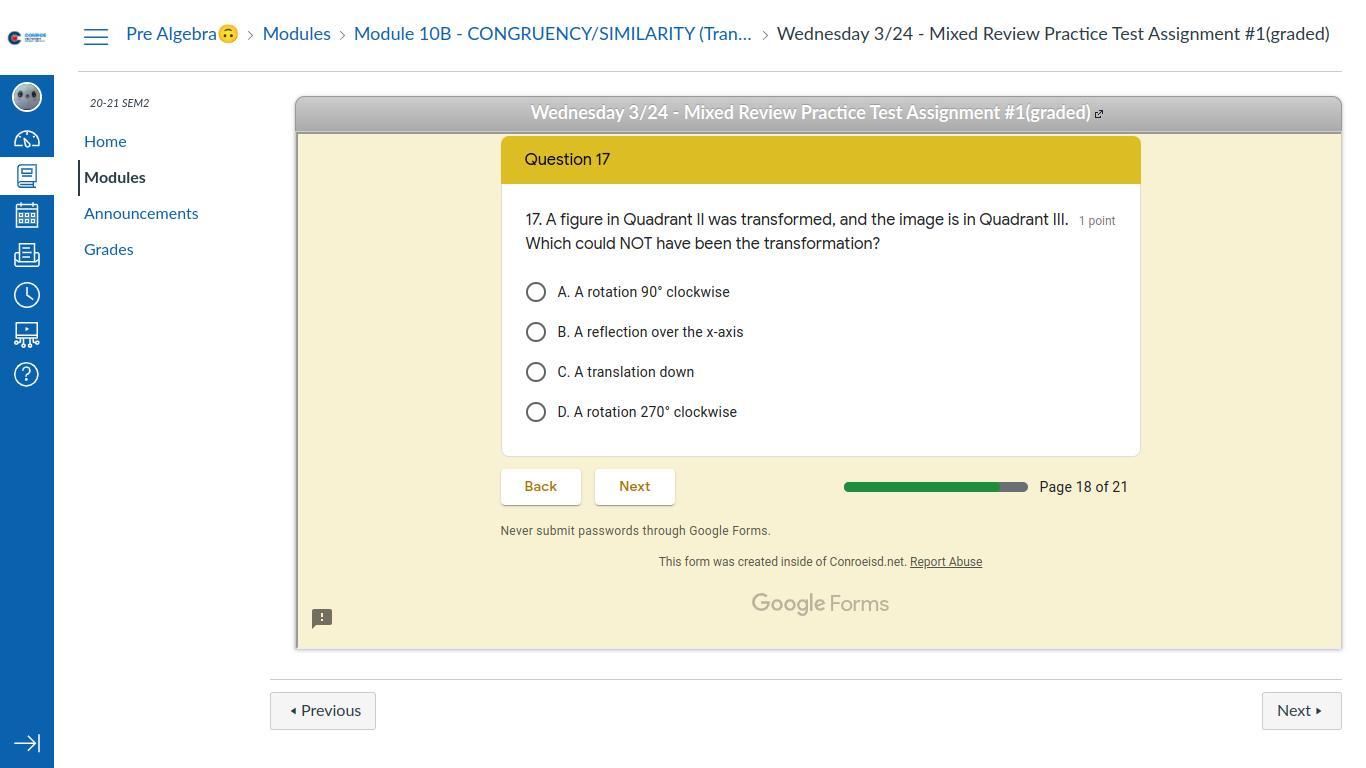Click the '20-21 SEM2' term label

pyautogui.click(x=120, y=103)
